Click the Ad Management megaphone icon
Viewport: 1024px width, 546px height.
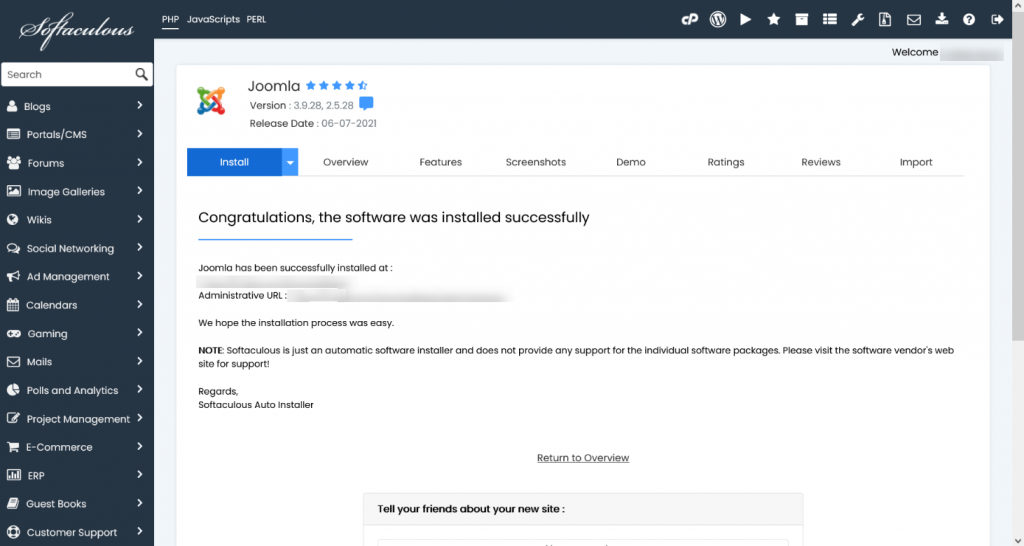coord(13,276)
